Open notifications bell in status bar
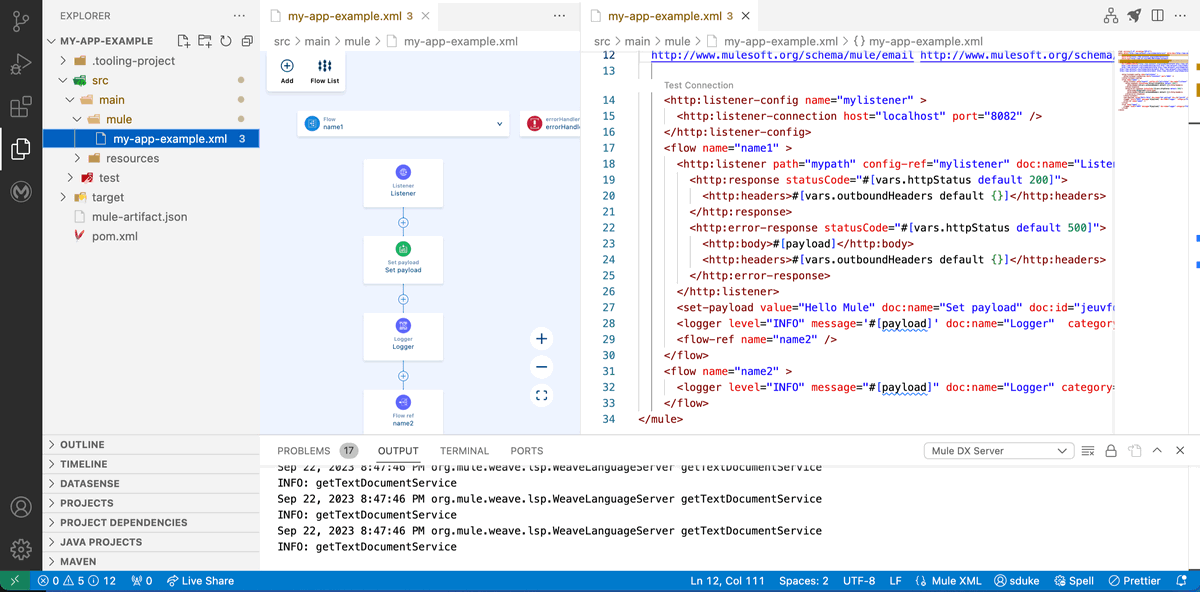The height and width of the screenshot is (592, 1200). [x=1182, y=581]
